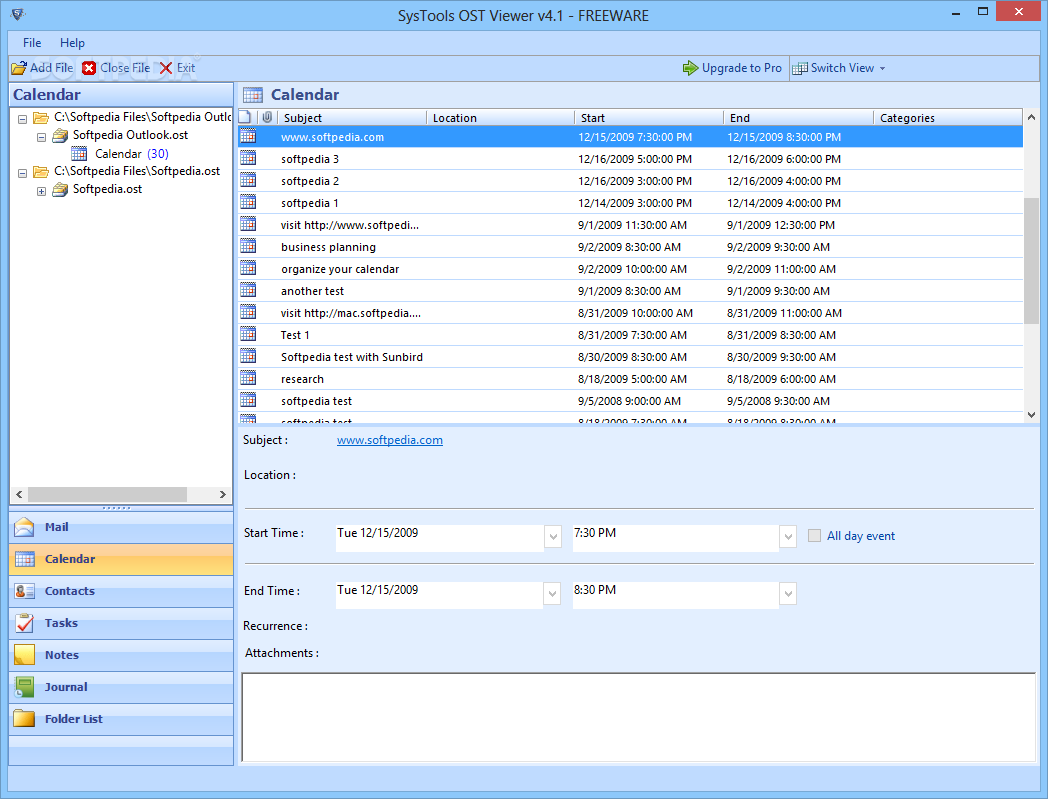Toggle the All day event checkbox

(x=814, y=536)
